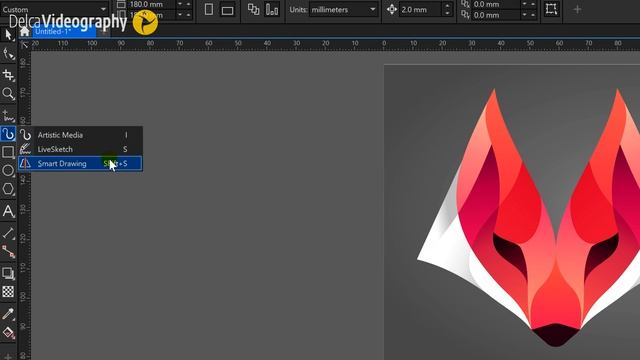Viewport: 640px width, 360px height.
Task: Adjust page height stepper arrows
Action: (x=184, y=15)
